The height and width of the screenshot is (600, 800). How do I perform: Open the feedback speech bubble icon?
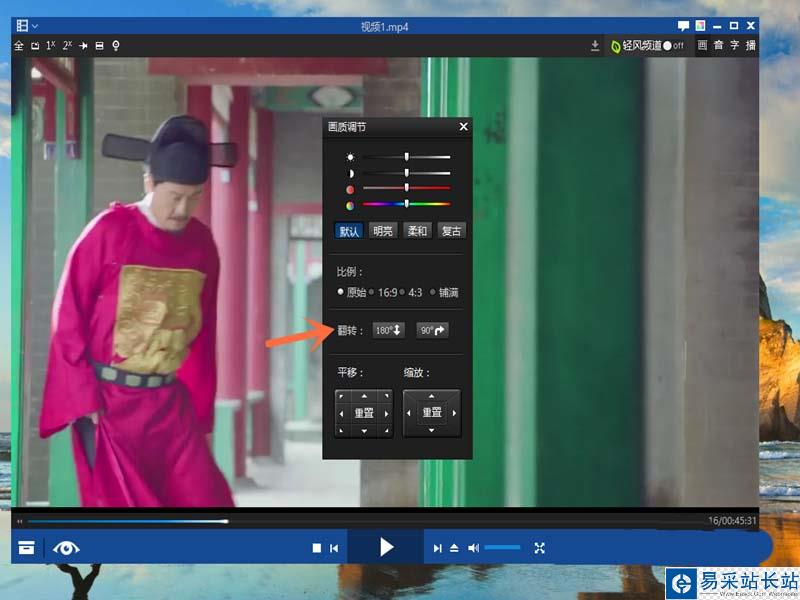pos(683,26)
